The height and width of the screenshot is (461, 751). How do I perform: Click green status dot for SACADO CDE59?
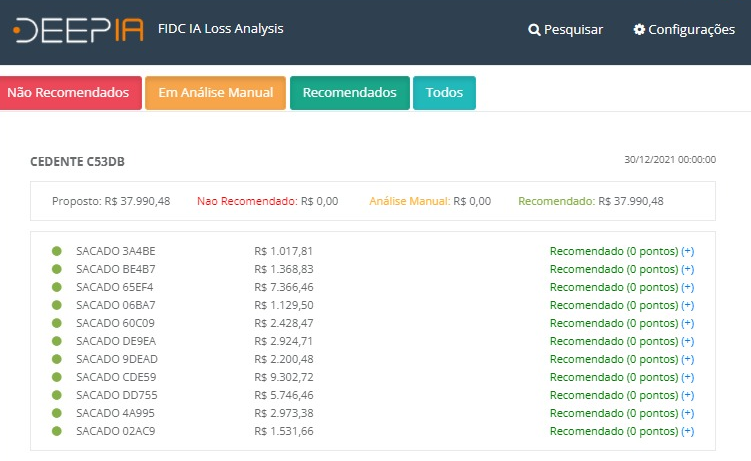click(x=57, y=377)
